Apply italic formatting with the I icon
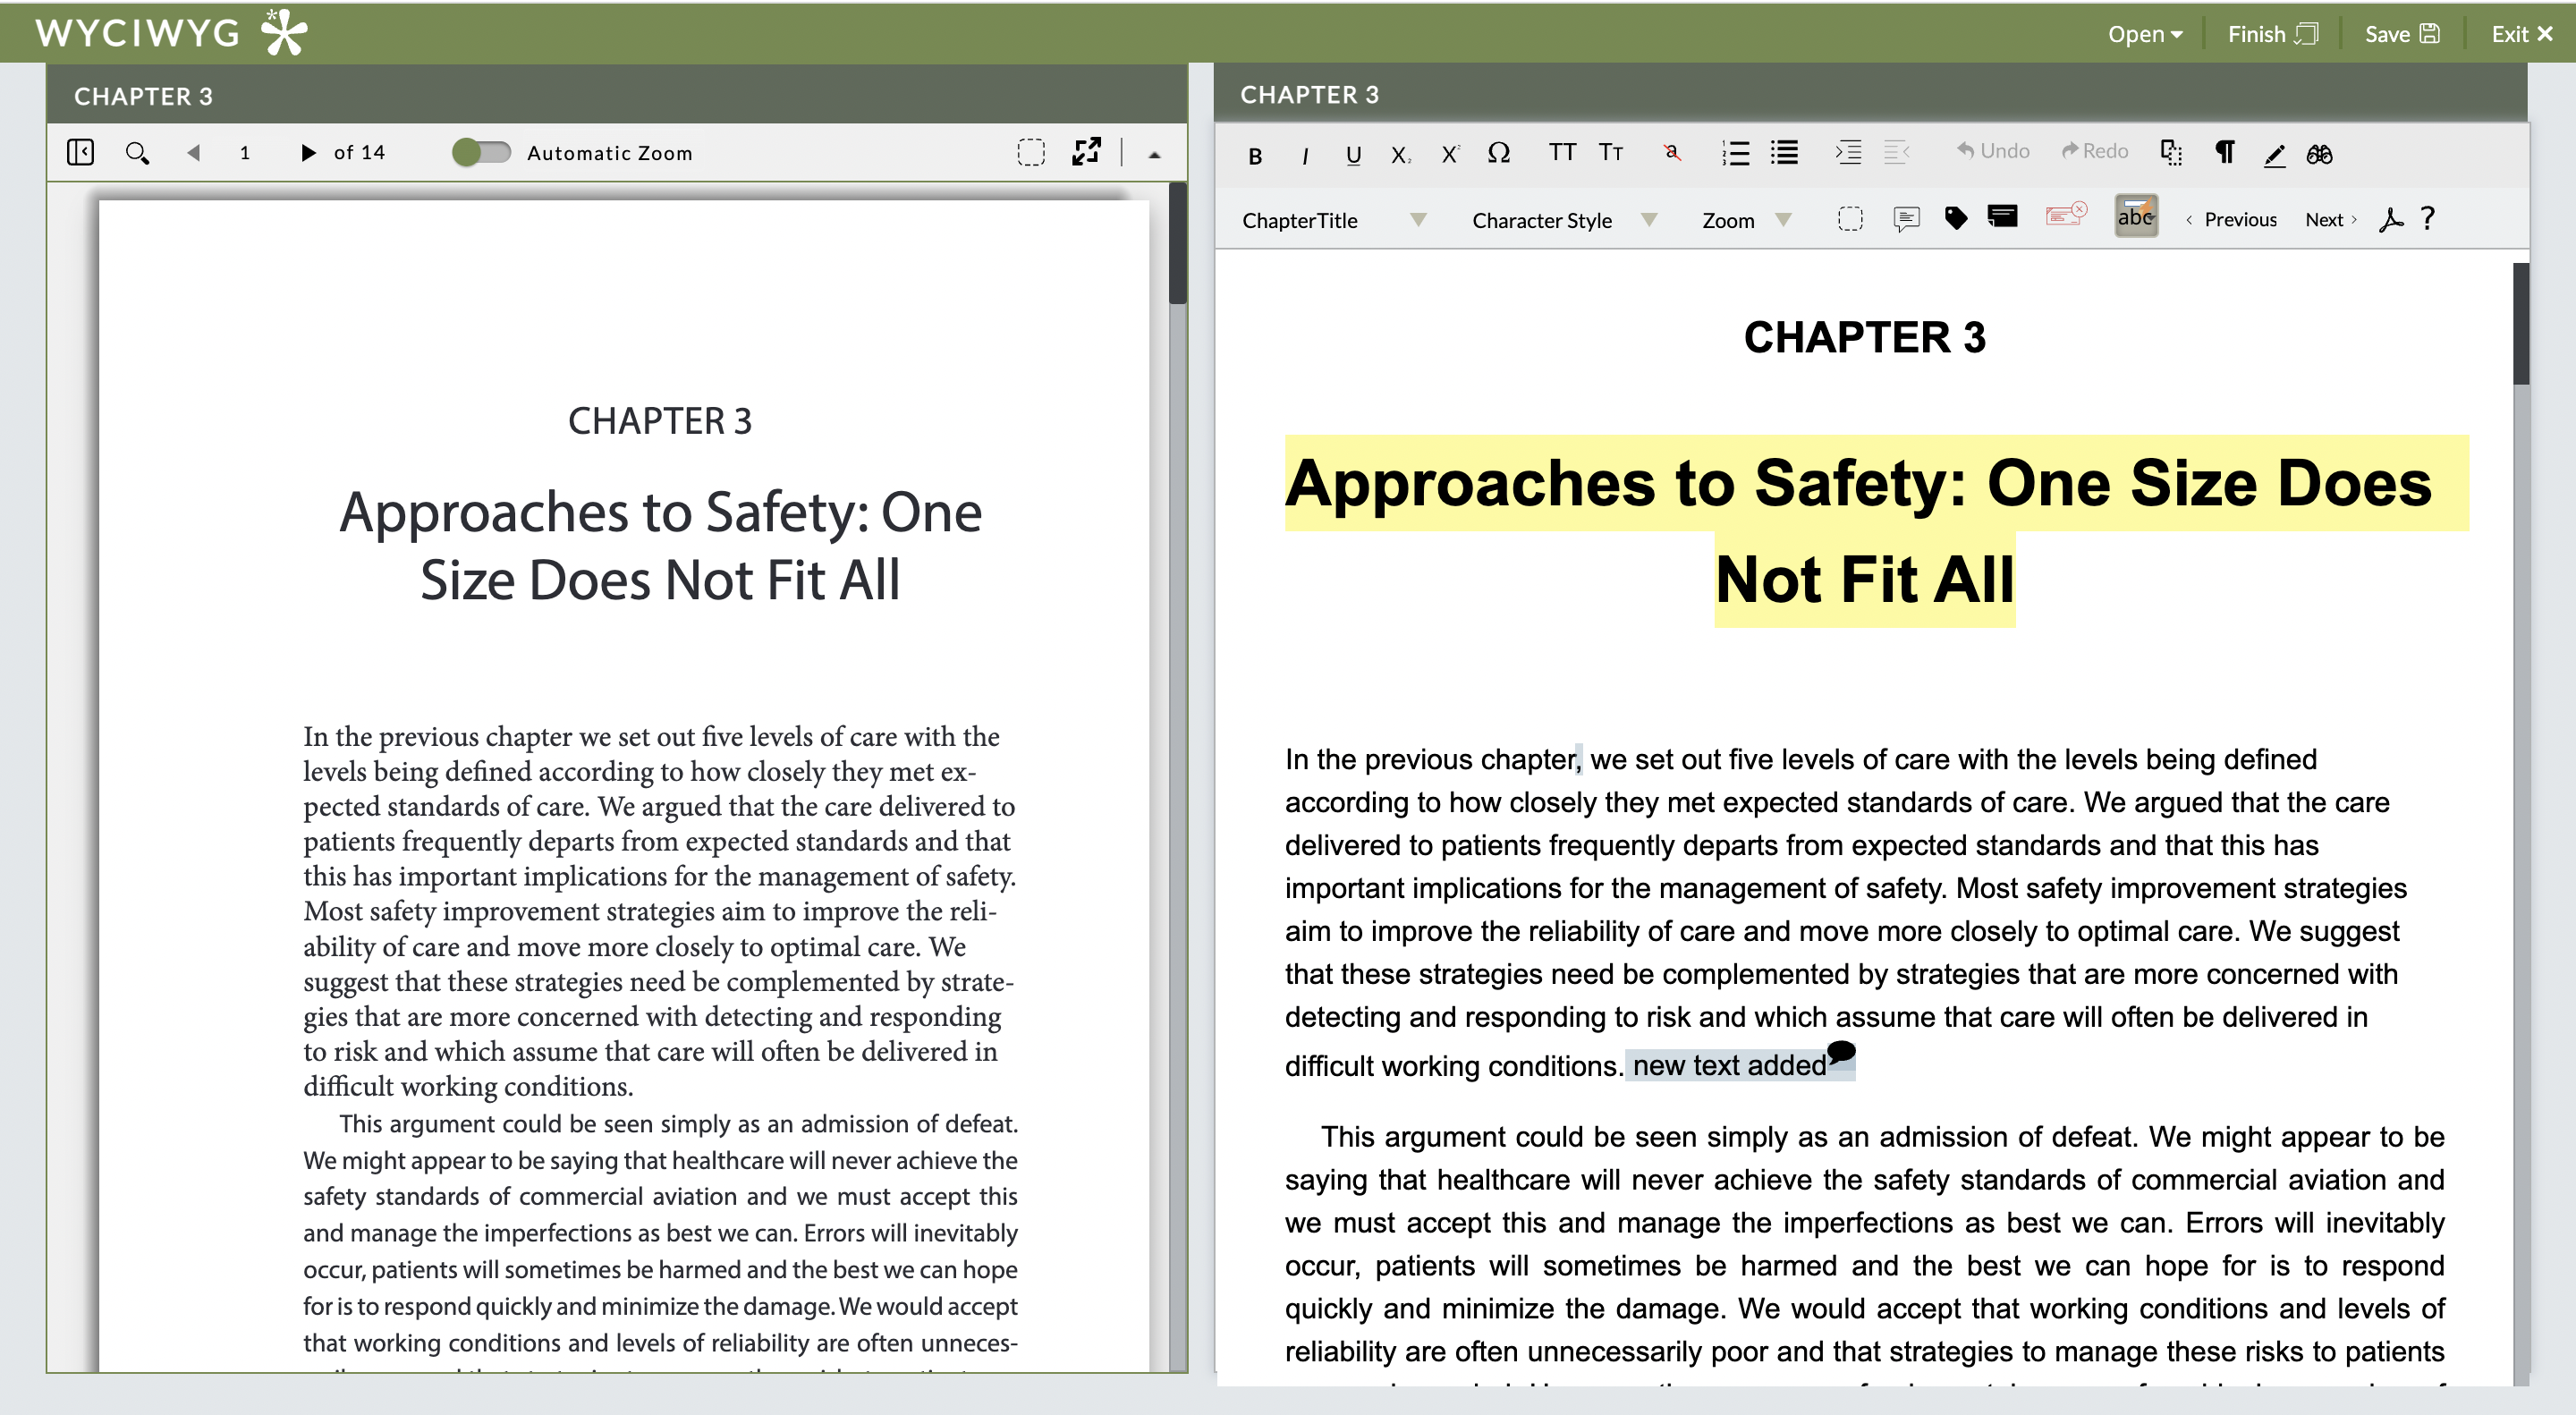This screenshot has width=2576, height=1415. point(1304,155)
